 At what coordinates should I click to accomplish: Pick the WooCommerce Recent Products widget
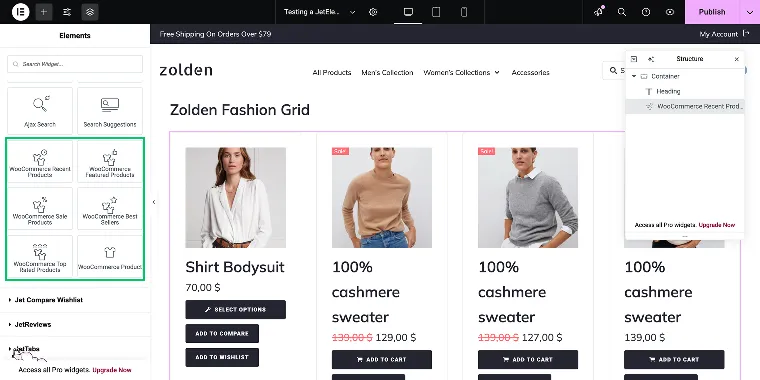[x=40, y=161]
